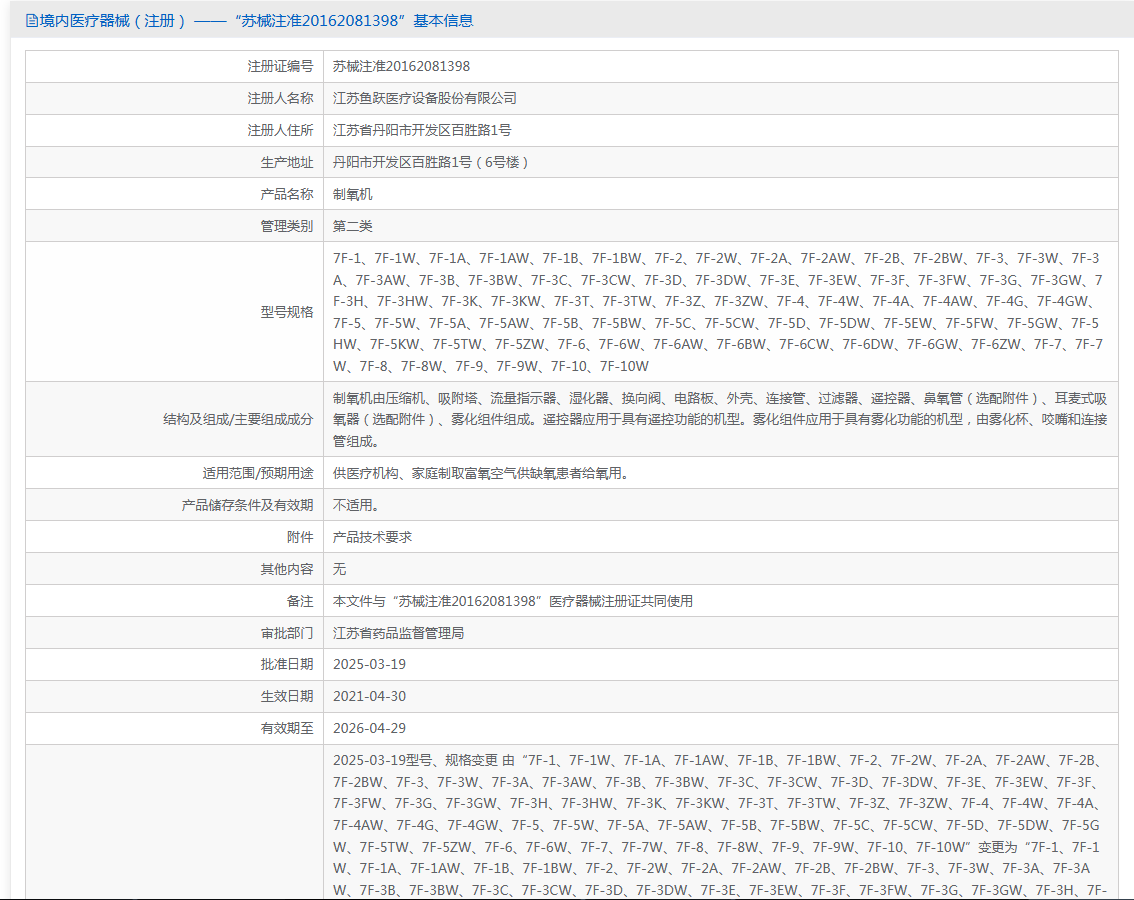This screenshot has width=1134, height=900.
Task: Select 丹阳市开发区百胜路1号（6号楼）value
Action: coord(431,162)
